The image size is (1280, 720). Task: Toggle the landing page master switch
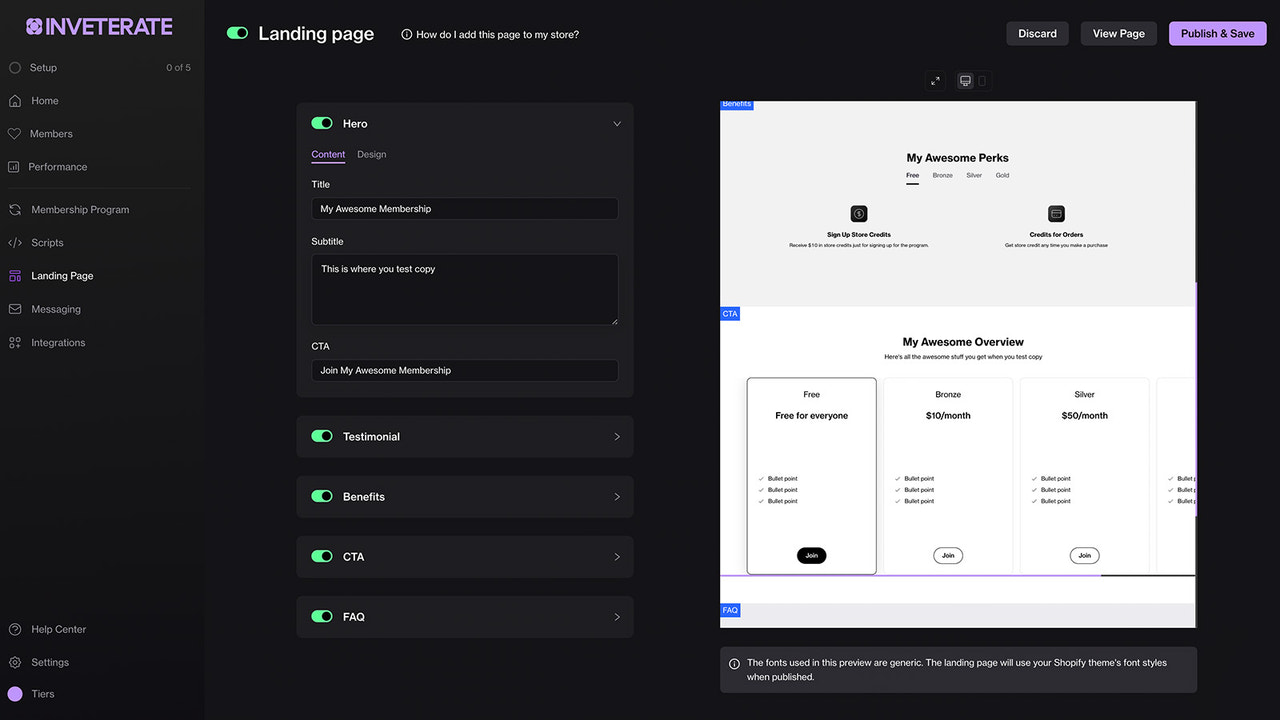(237, 33)
